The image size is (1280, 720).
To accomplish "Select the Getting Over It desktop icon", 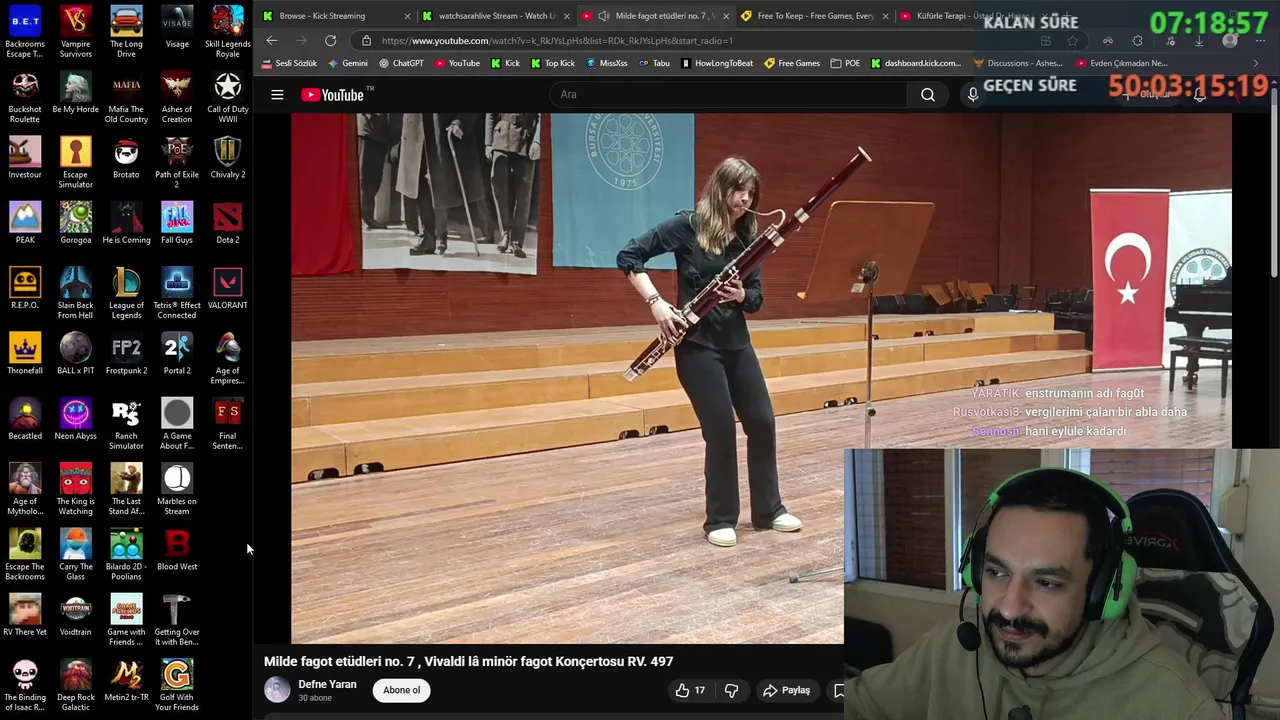I will coord(177,620).
